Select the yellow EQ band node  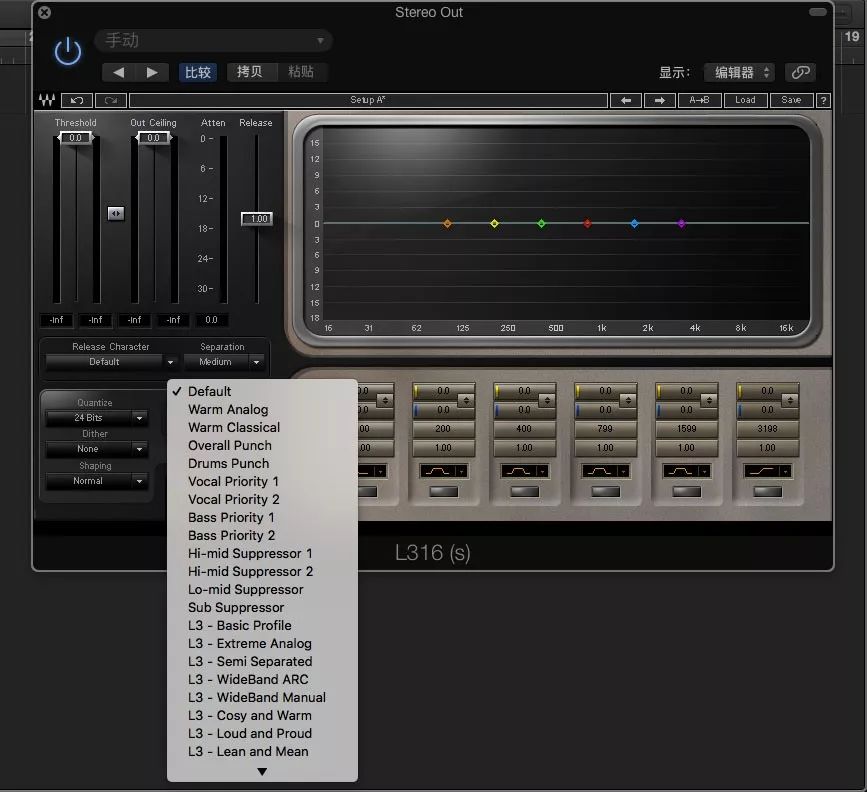click(x=494, y=223)
